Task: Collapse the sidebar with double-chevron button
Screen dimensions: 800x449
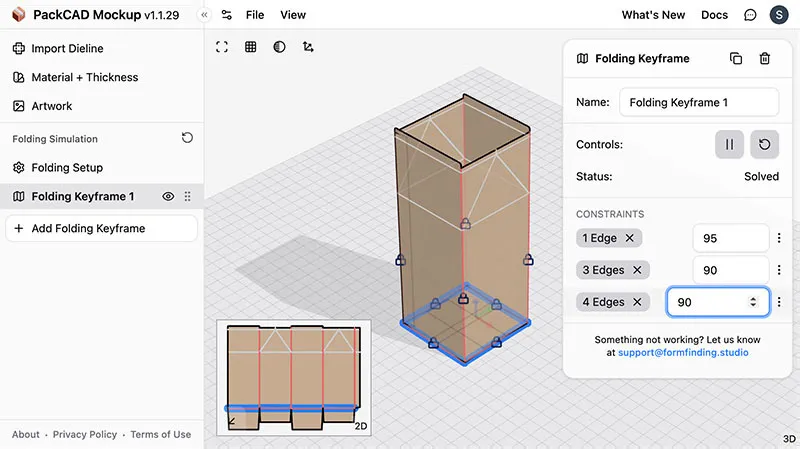Action: coord(204,15)
